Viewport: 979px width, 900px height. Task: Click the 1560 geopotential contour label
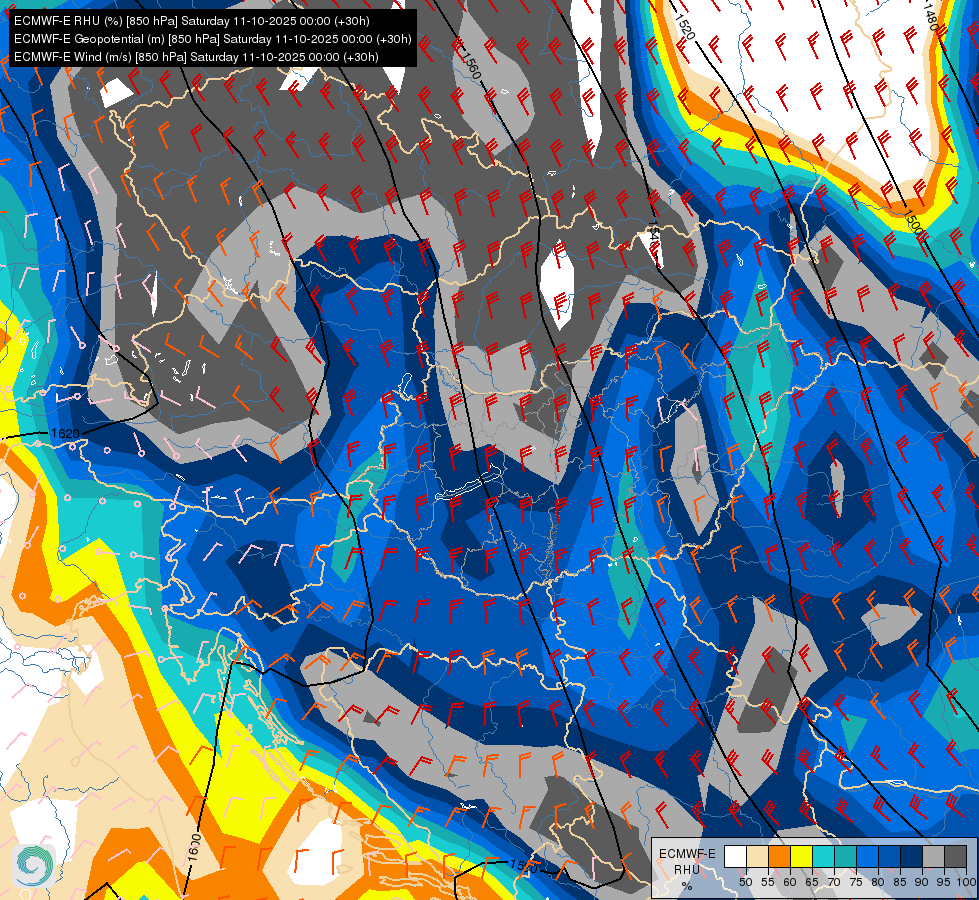pos(471,65)
